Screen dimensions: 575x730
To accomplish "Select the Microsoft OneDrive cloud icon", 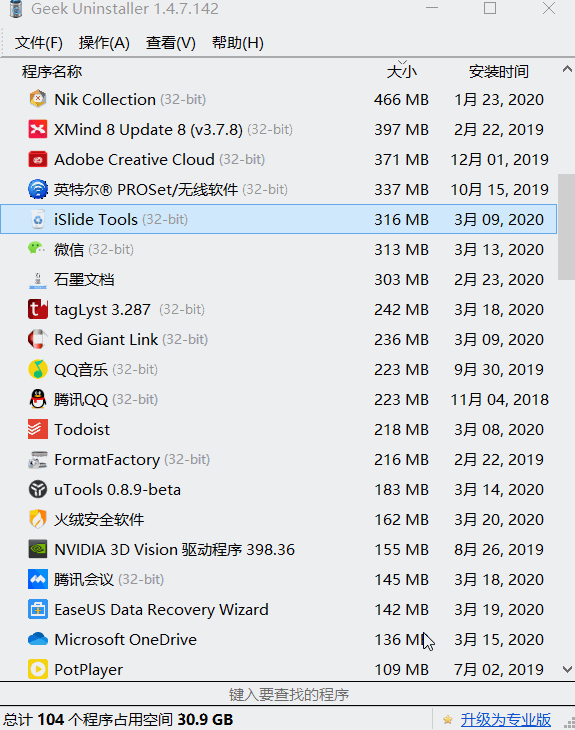I will (38, 639).
